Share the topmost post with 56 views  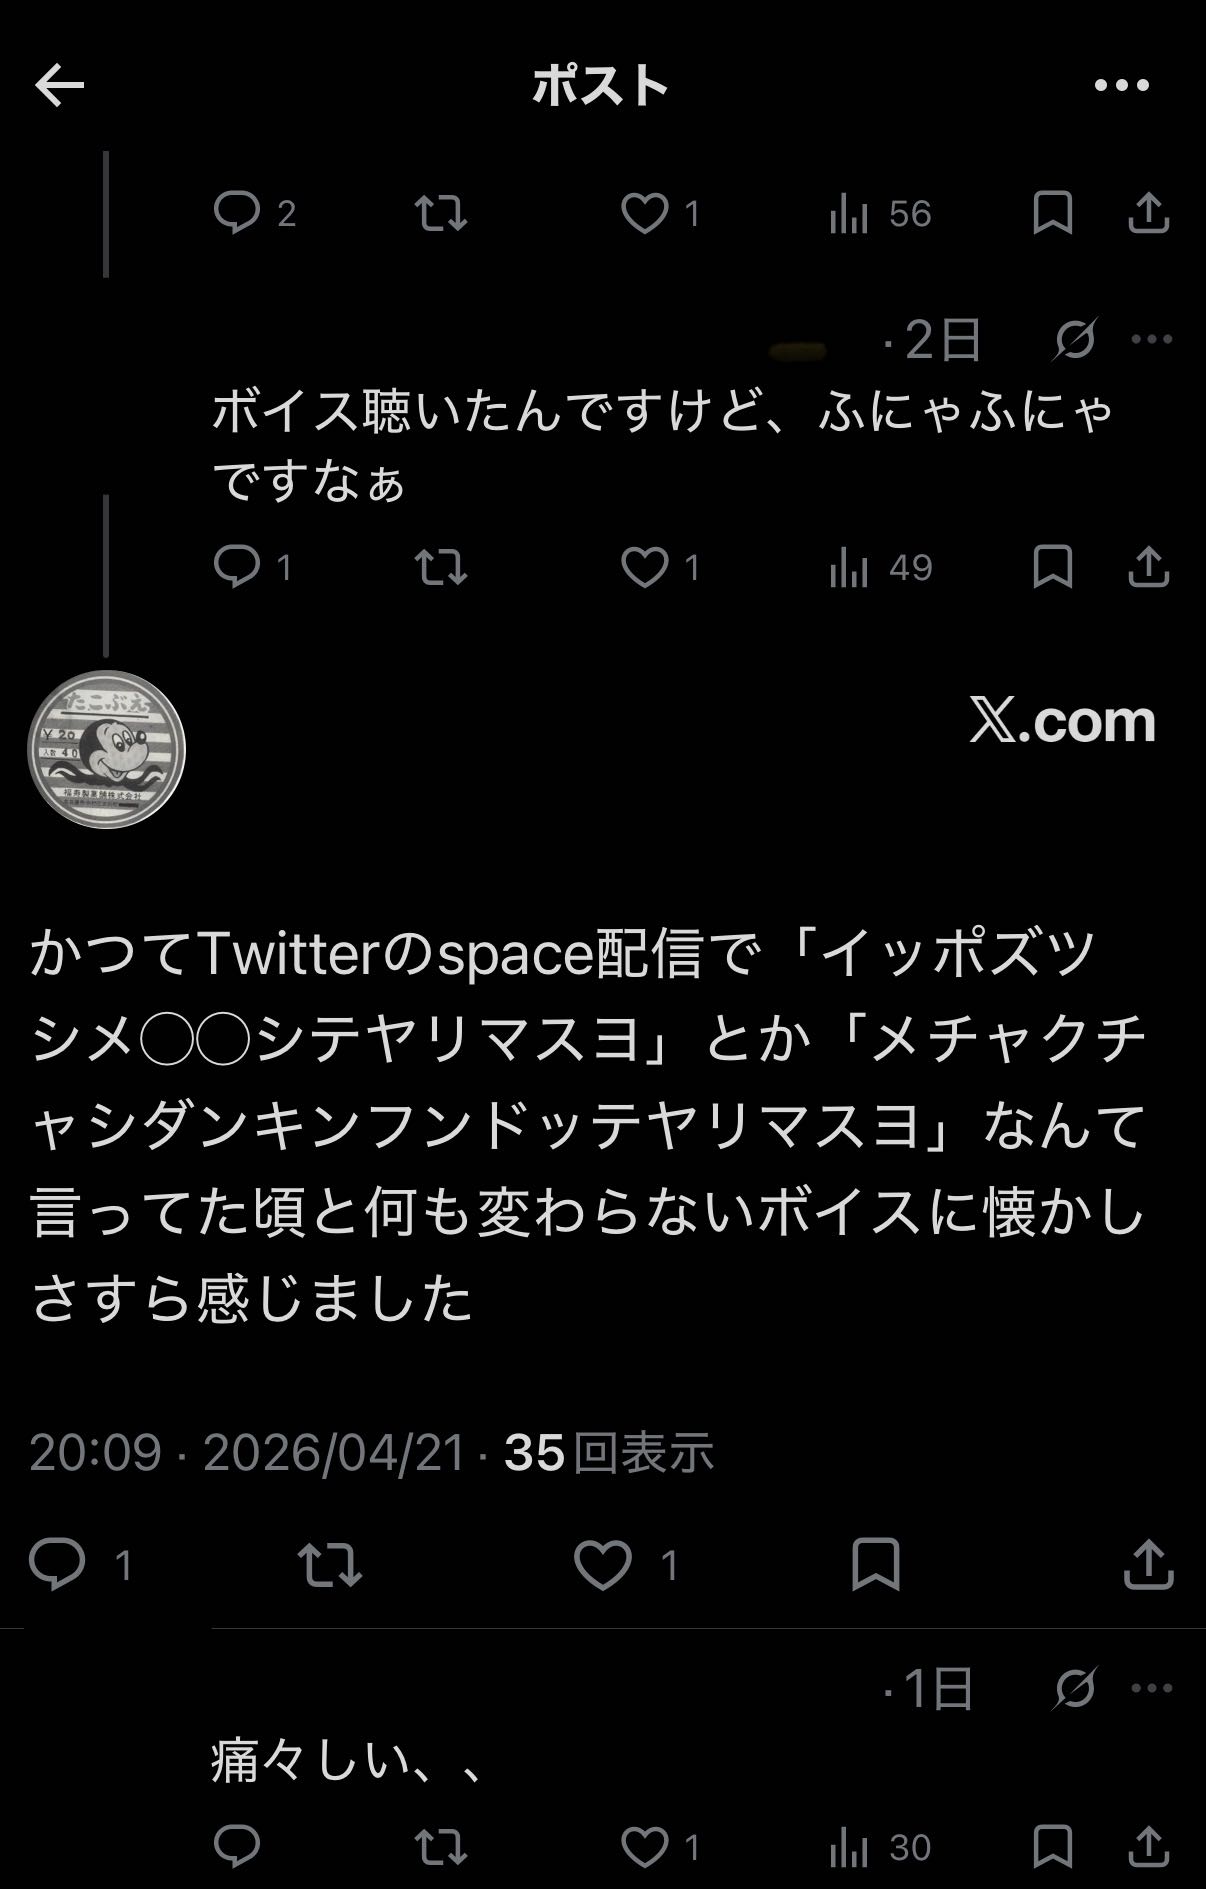click(x=1148, y=214)
